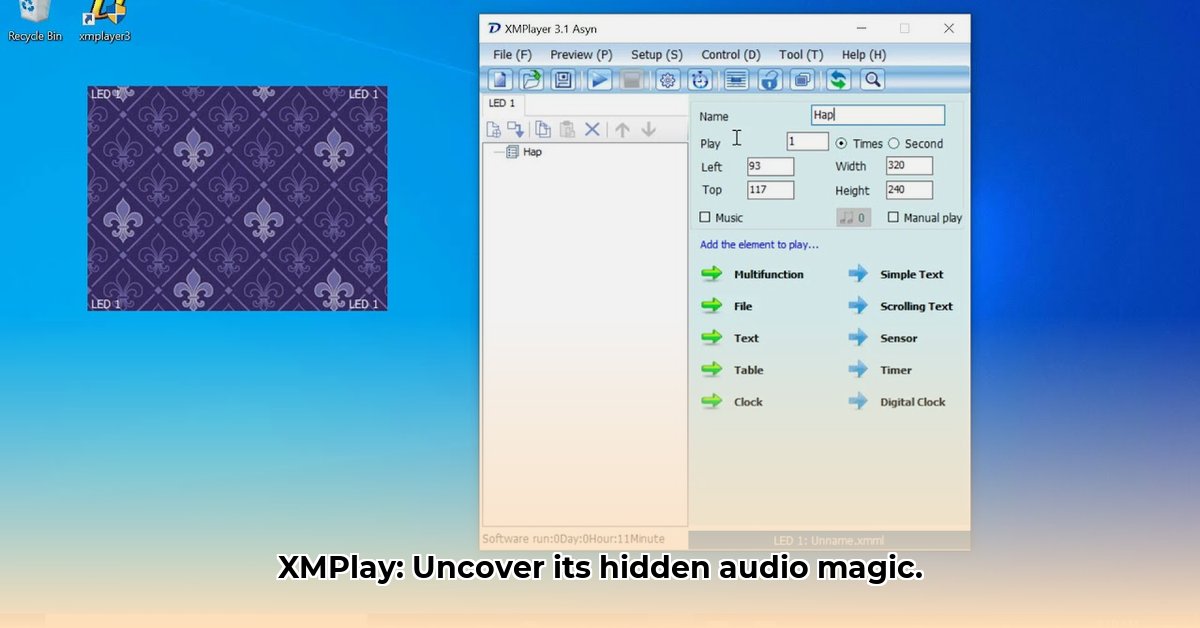The width and height of the screenshot is (1200, 628).
Task: Click the Name input field
Action: [x=877, y=115]
